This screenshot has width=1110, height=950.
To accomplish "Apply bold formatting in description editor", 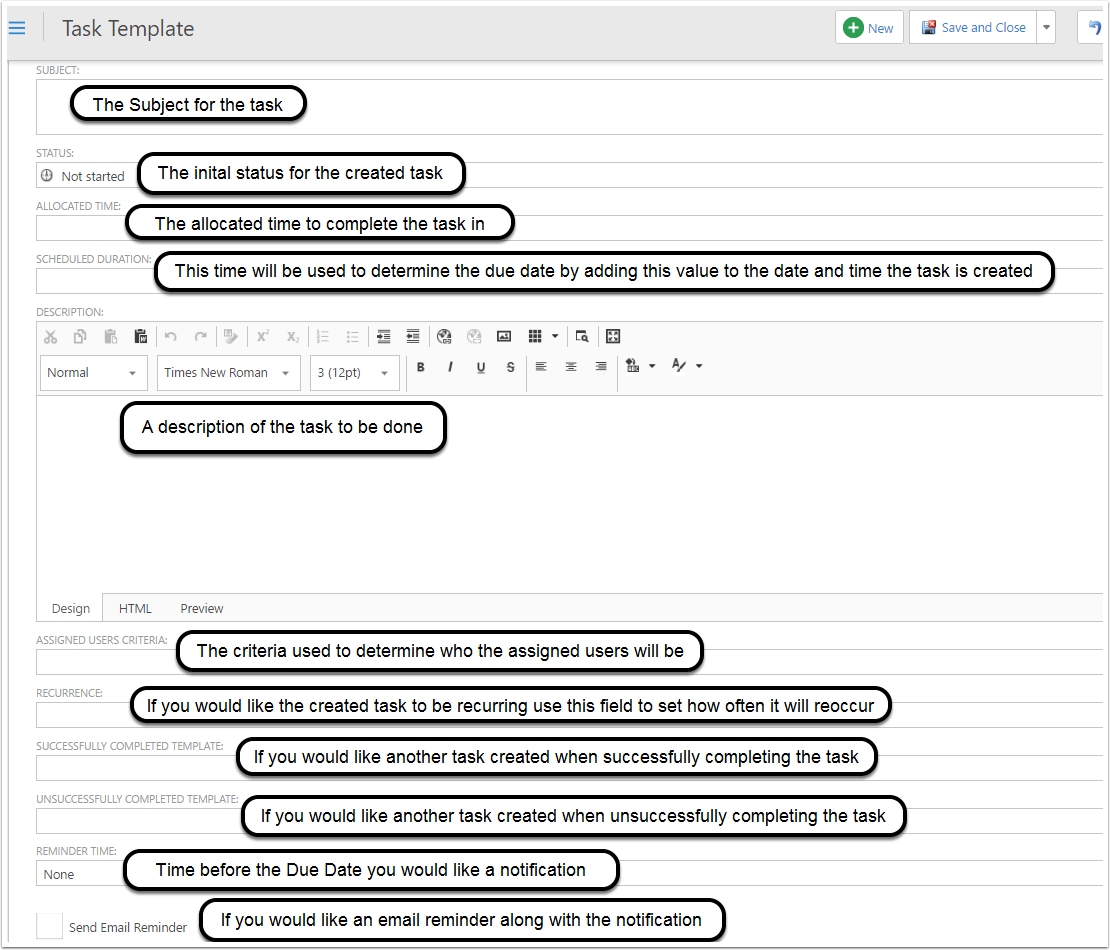I will point(421,367).
